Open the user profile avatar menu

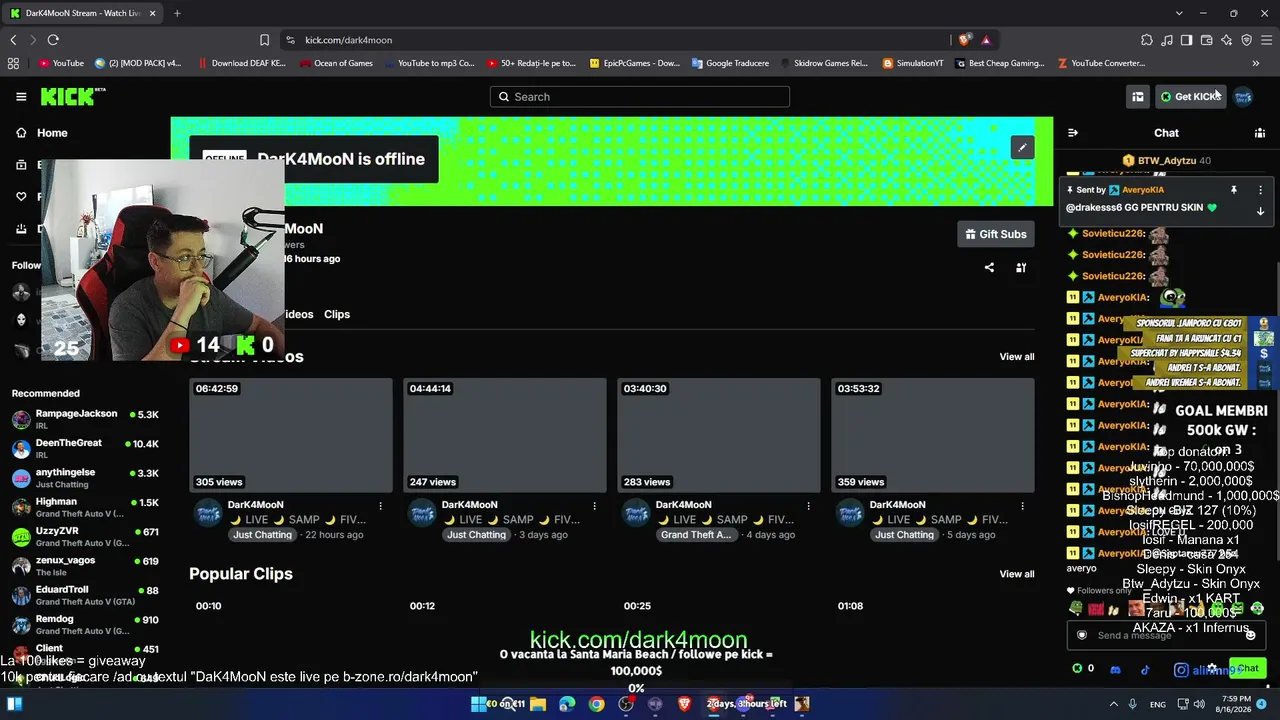[1243, 97]
